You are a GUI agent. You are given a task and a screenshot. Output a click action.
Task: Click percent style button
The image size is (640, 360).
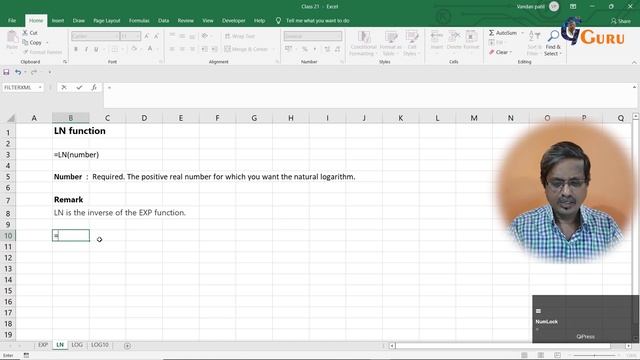pos(304,49)
